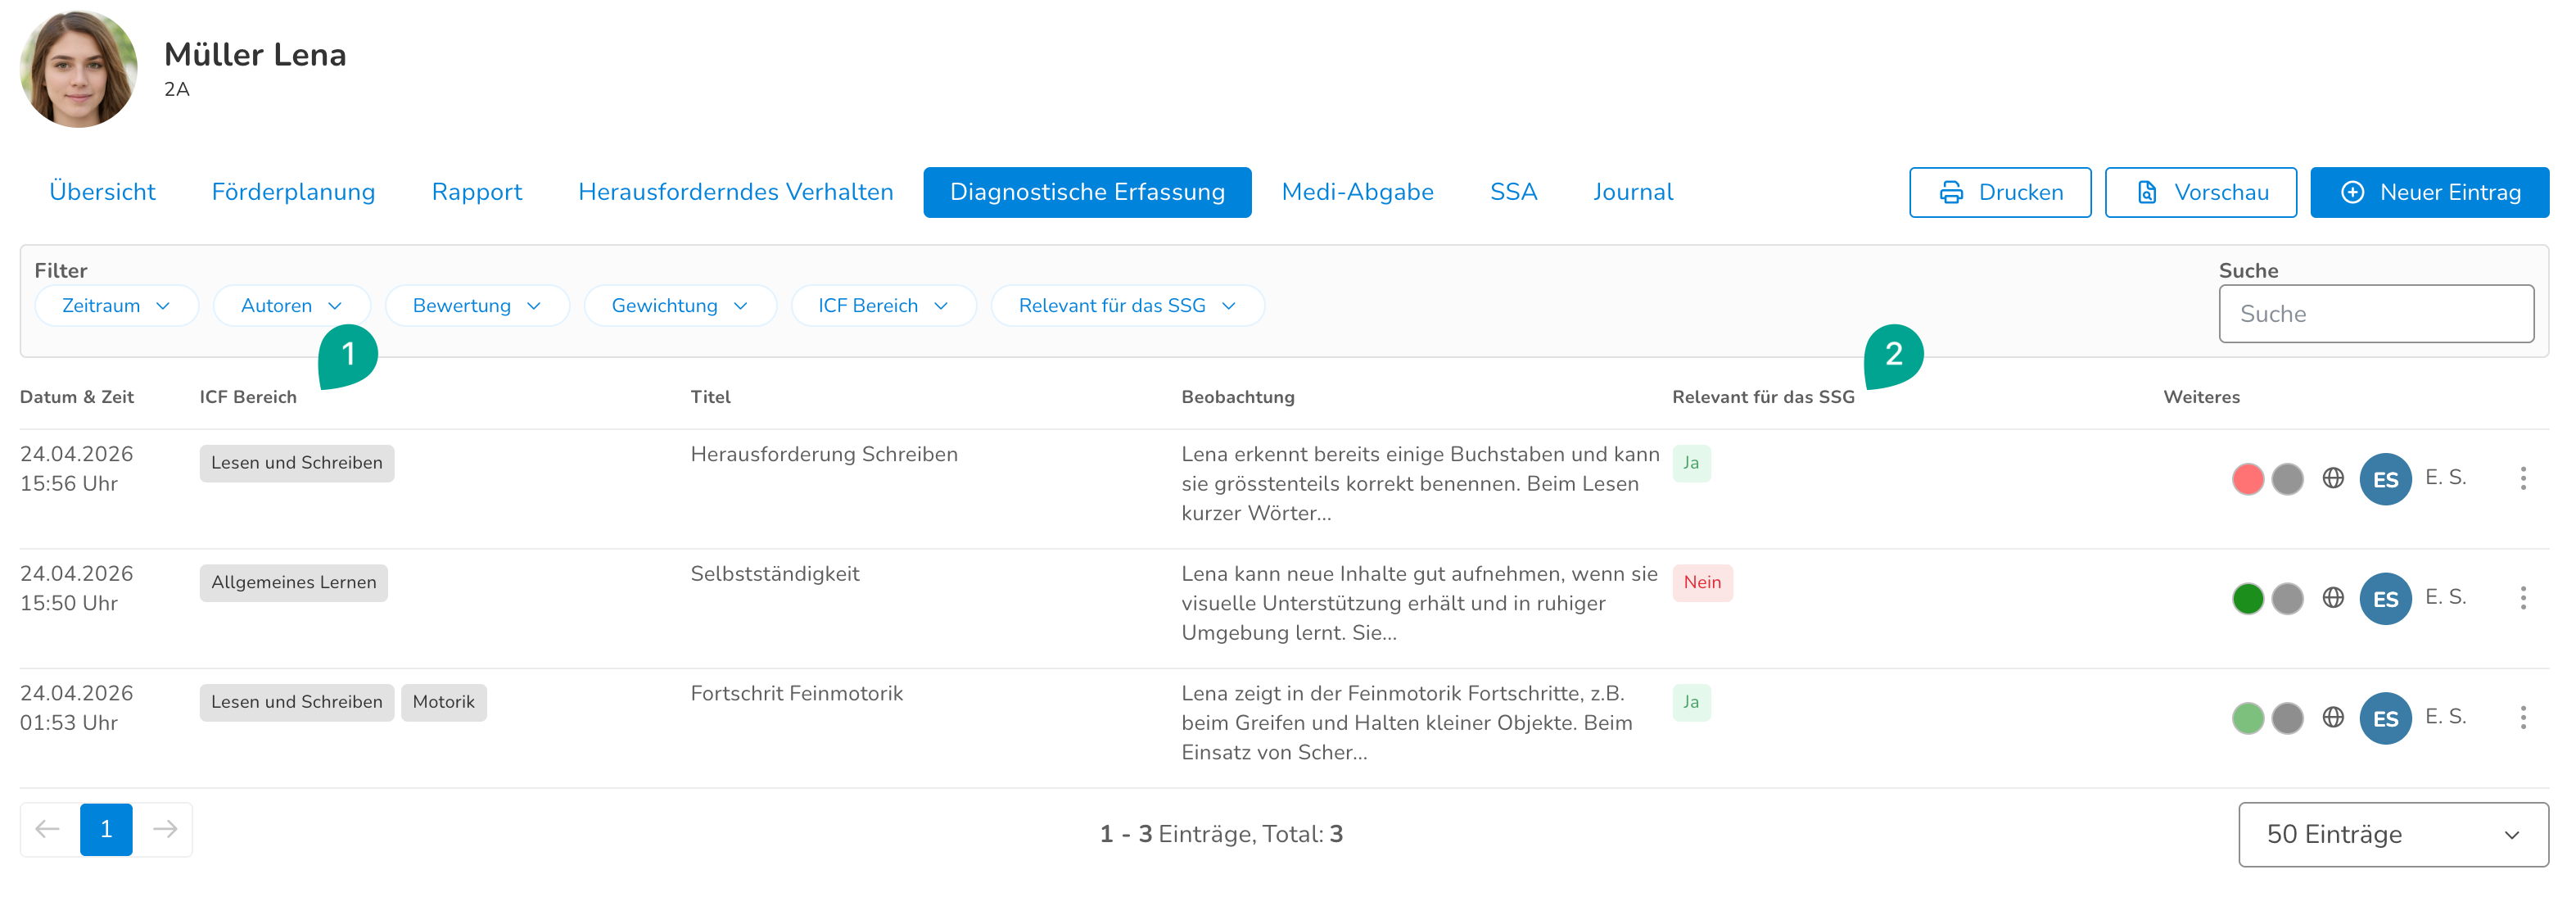Go to next page arrow
The width and height of the screenshot is (2576, 906).
pyautogui.click(x=165, y=829)
